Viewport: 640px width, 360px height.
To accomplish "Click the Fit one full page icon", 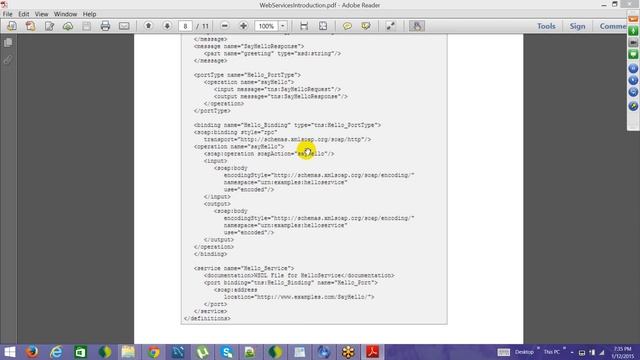I will [x=323, y=26].
